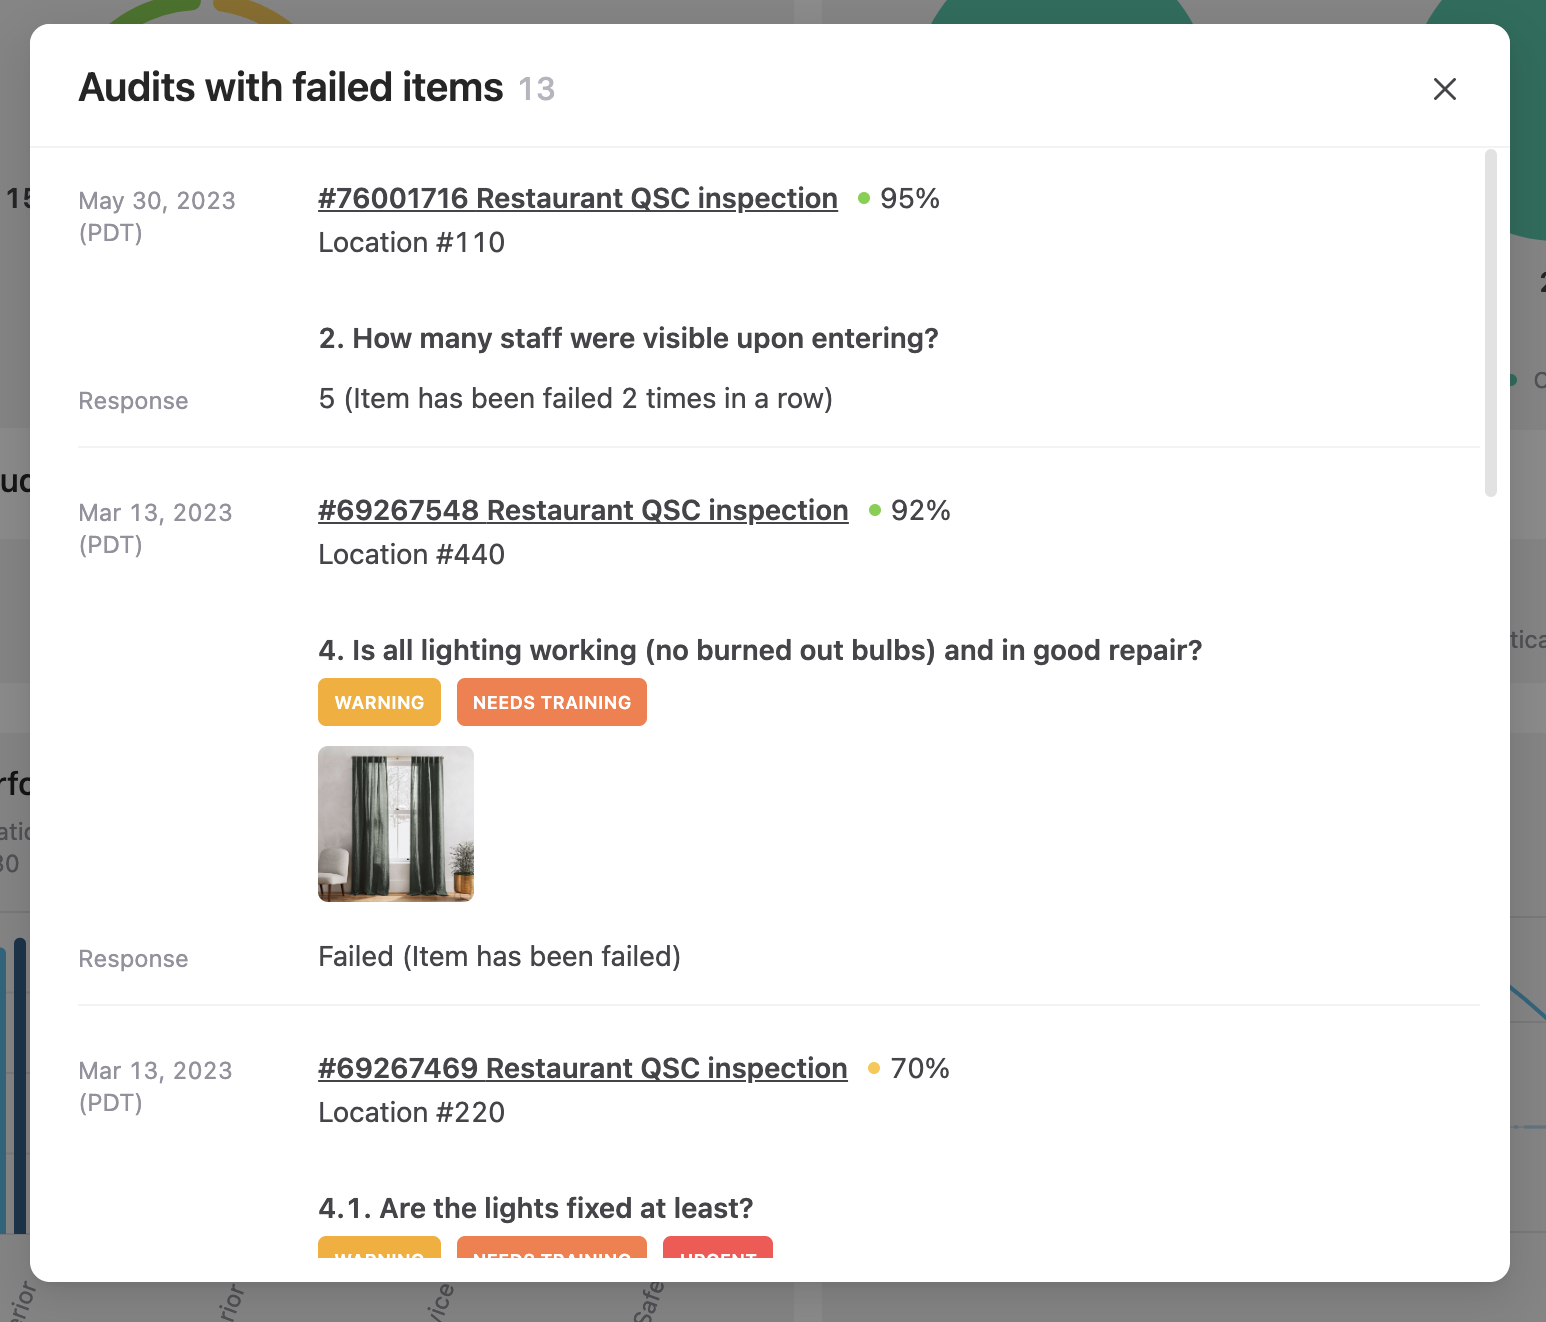Screen dimensions: 1546x1322
Task: Click the question about lighting working
Action: [x=759, y=650]
